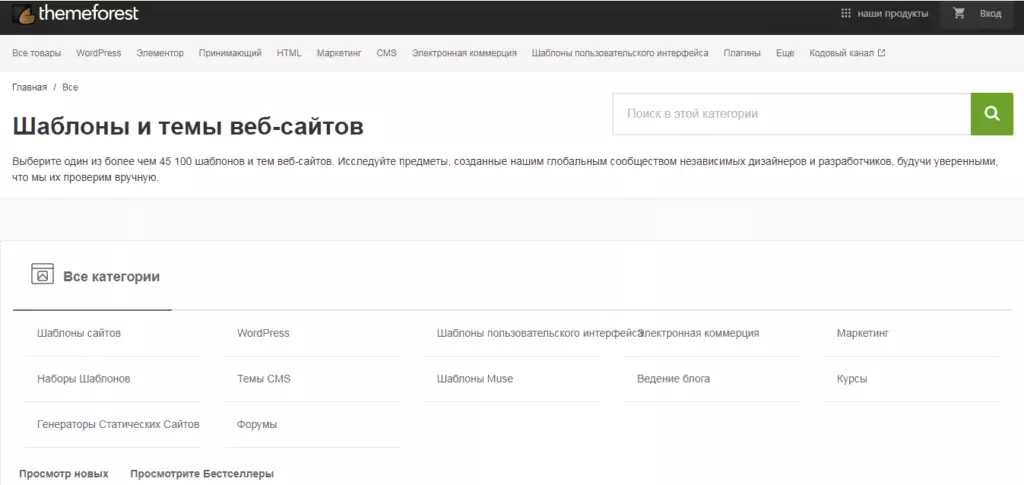Click the Шаблоны и темы веб-сайтов heading
Viewport: 1024px width, 485px height.
point(188,127)
